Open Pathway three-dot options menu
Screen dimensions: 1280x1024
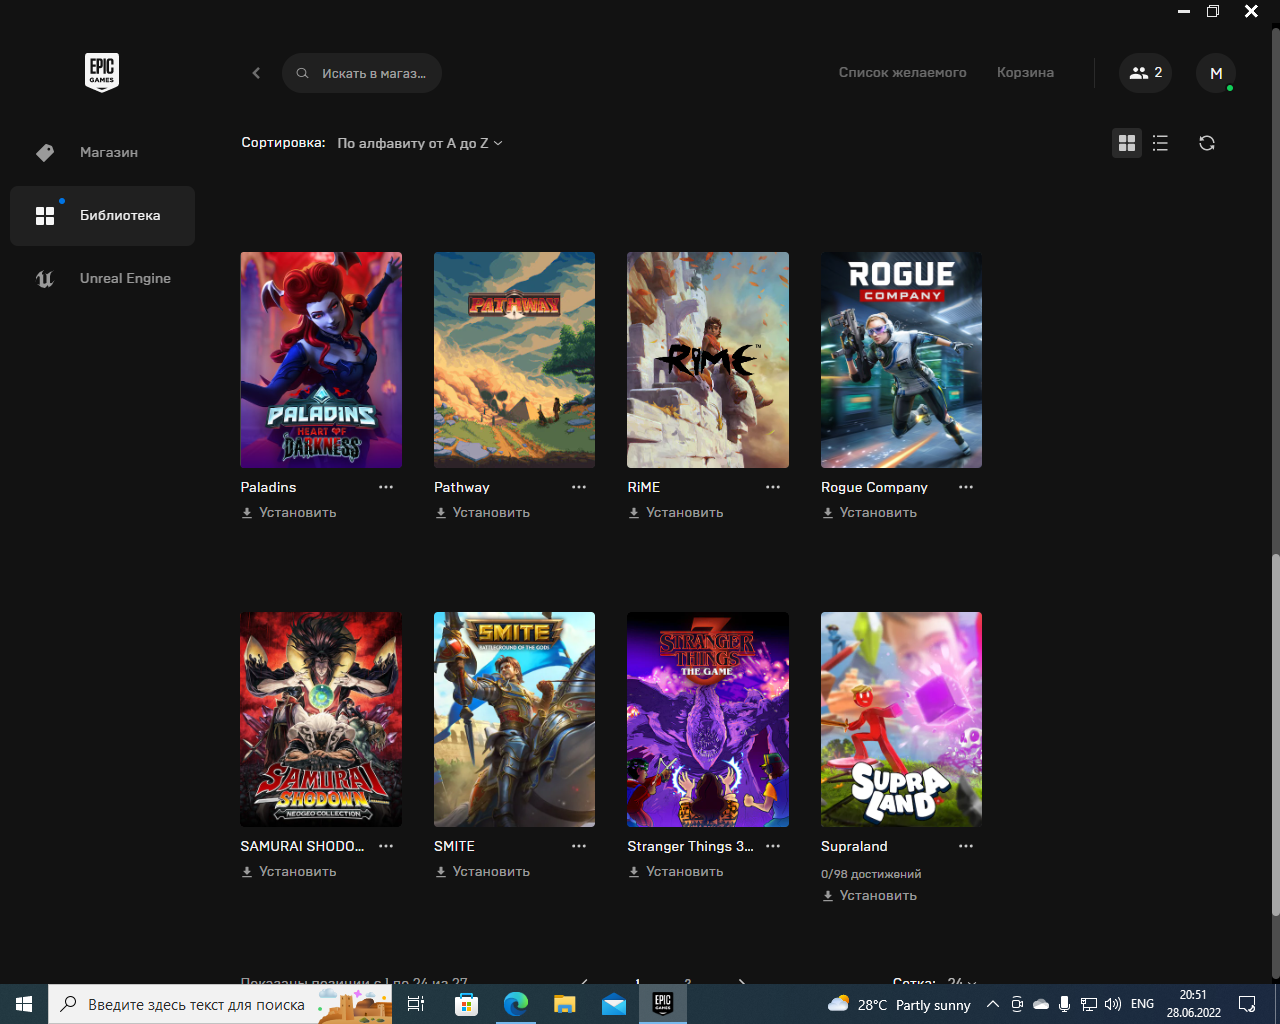click(579, 487)
